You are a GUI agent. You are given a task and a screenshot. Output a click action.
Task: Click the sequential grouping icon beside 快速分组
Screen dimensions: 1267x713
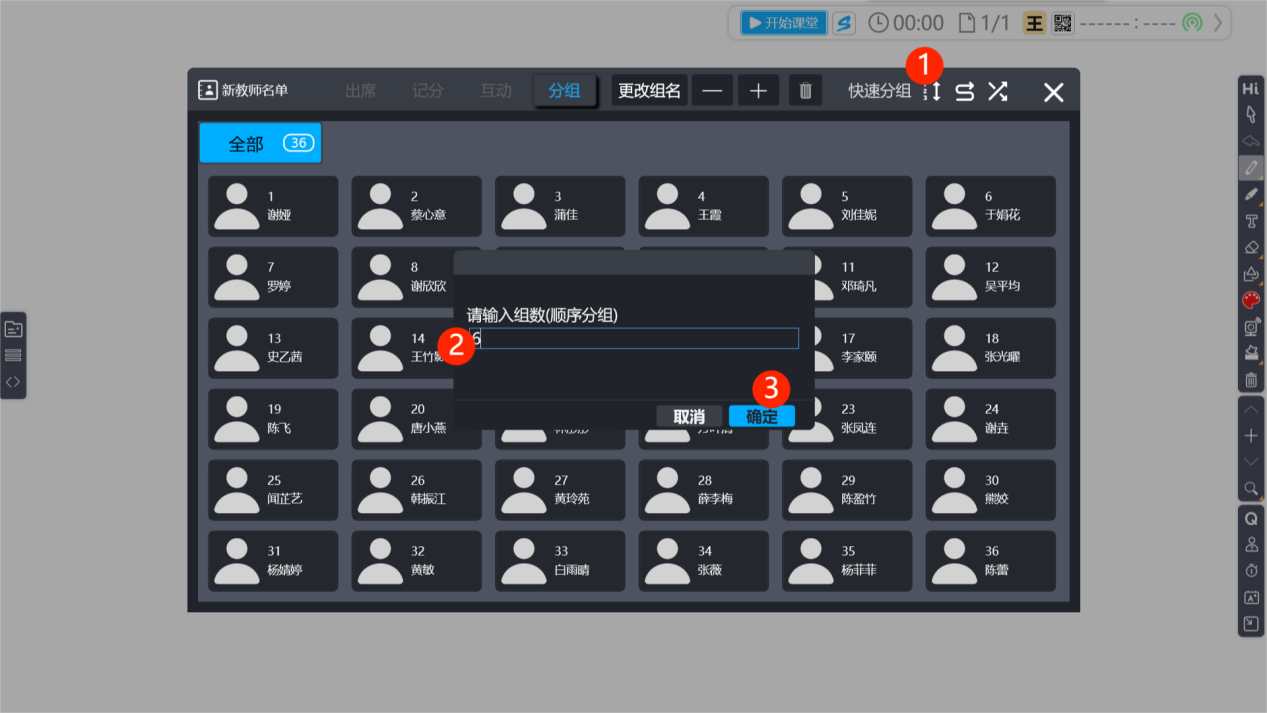tap(932, 92)
